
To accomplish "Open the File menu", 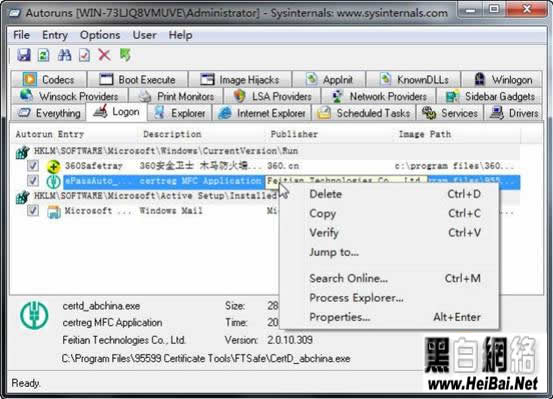I will click(x=21, y=35).
